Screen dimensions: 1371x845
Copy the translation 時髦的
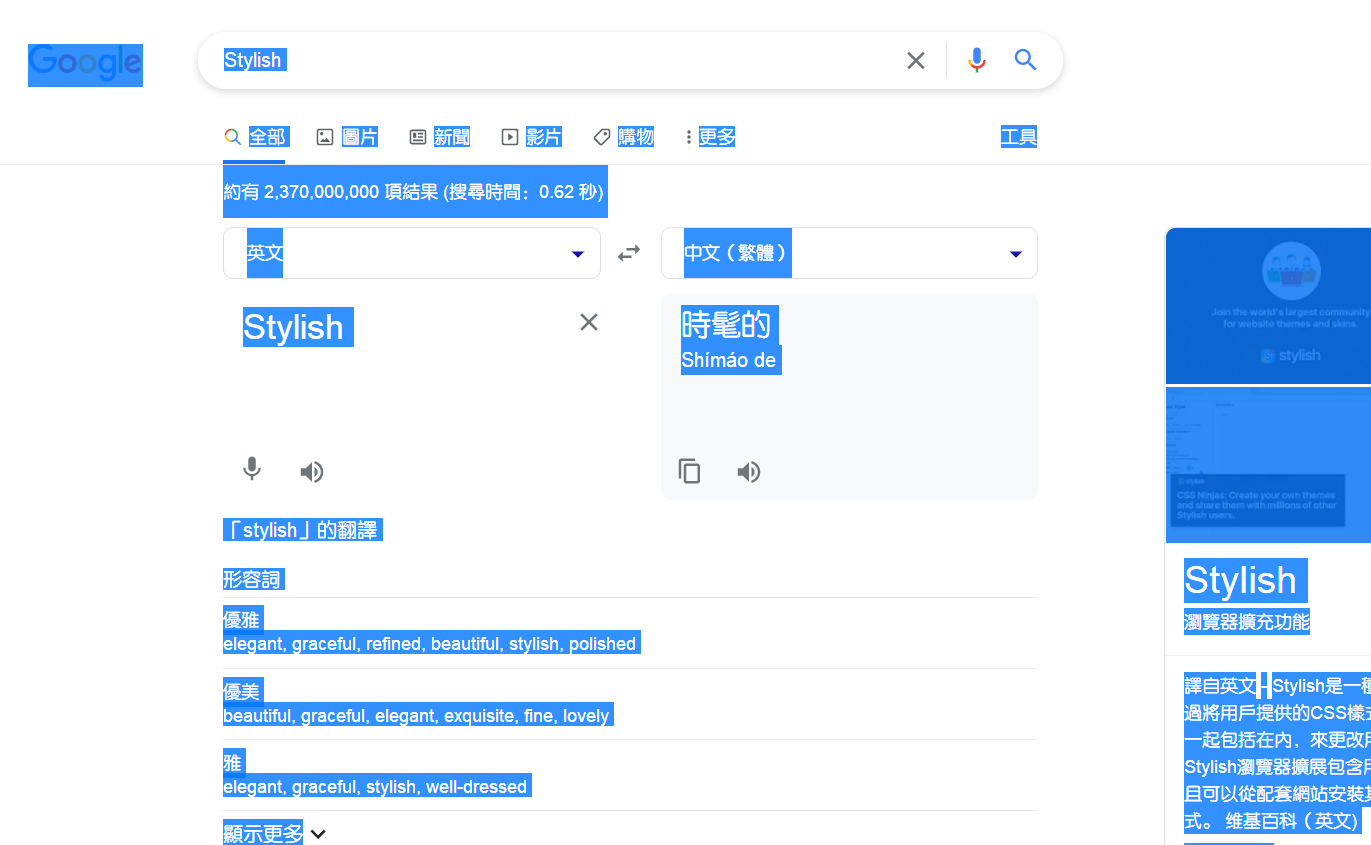point(689,471)
